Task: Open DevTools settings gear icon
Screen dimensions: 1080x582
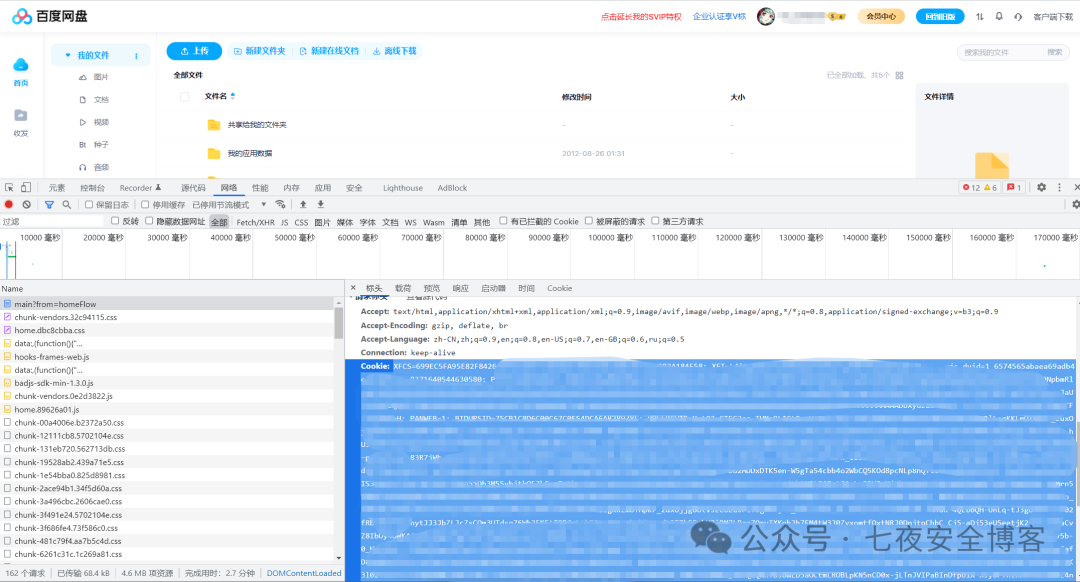Action: [1041, 187]
